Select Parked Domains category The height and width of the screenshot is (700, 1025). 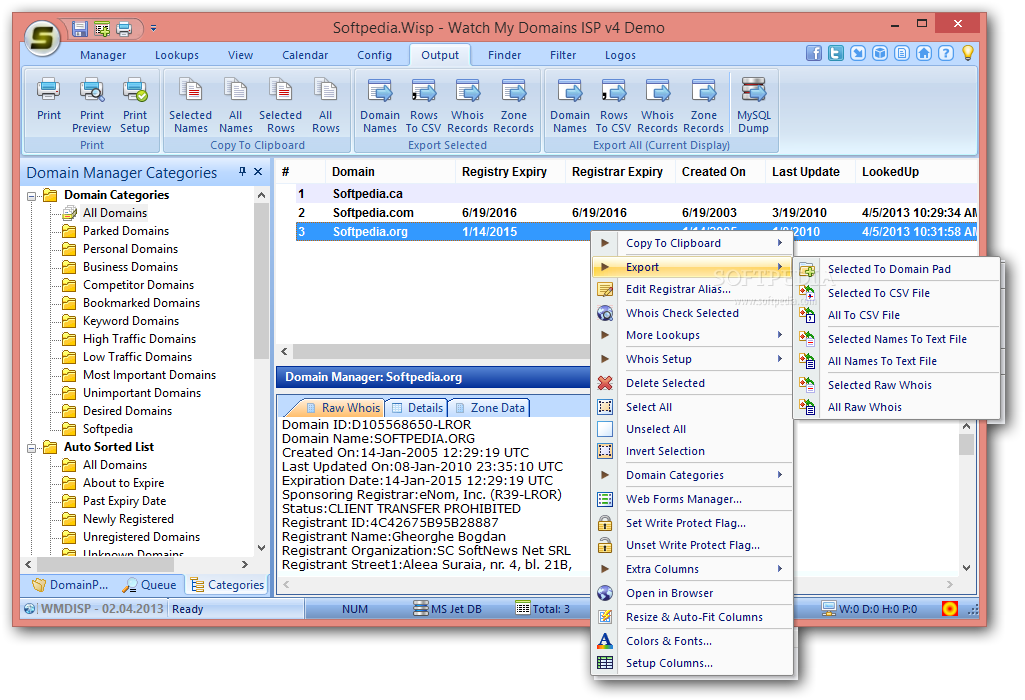pos(126,231)
